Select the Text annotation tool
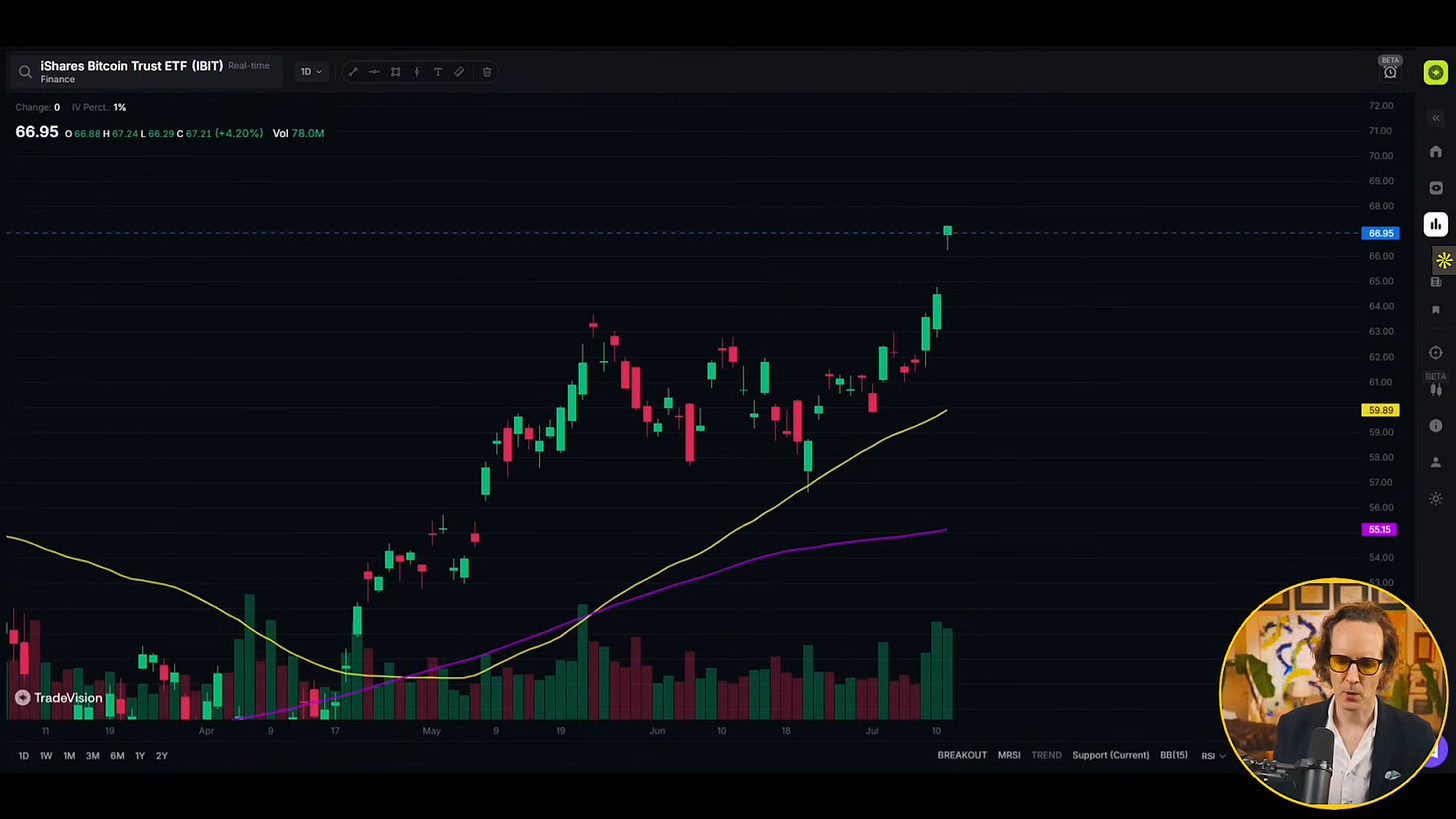Screen dimensions: 1456x819 pos(437,71)
